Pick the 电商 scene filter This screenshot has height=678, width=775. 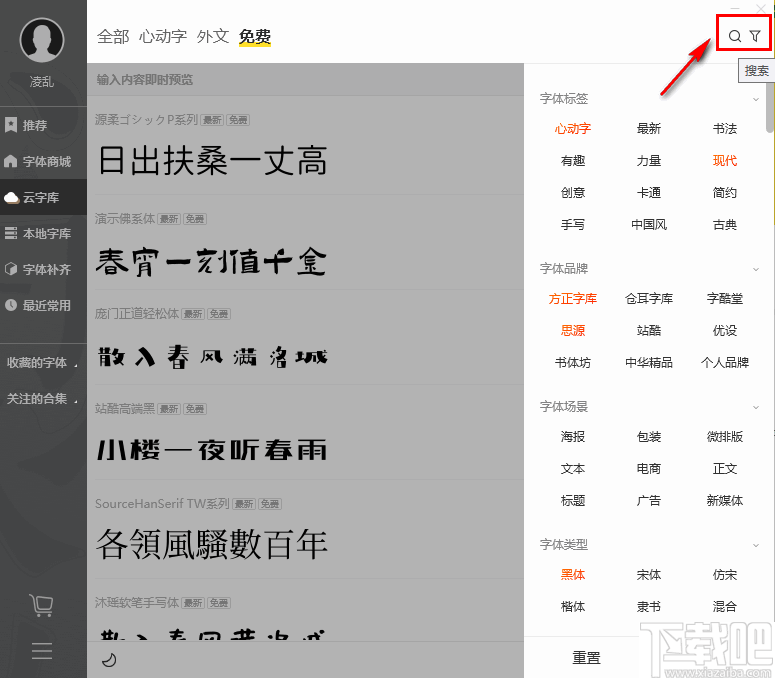click(x=649, y=468)
